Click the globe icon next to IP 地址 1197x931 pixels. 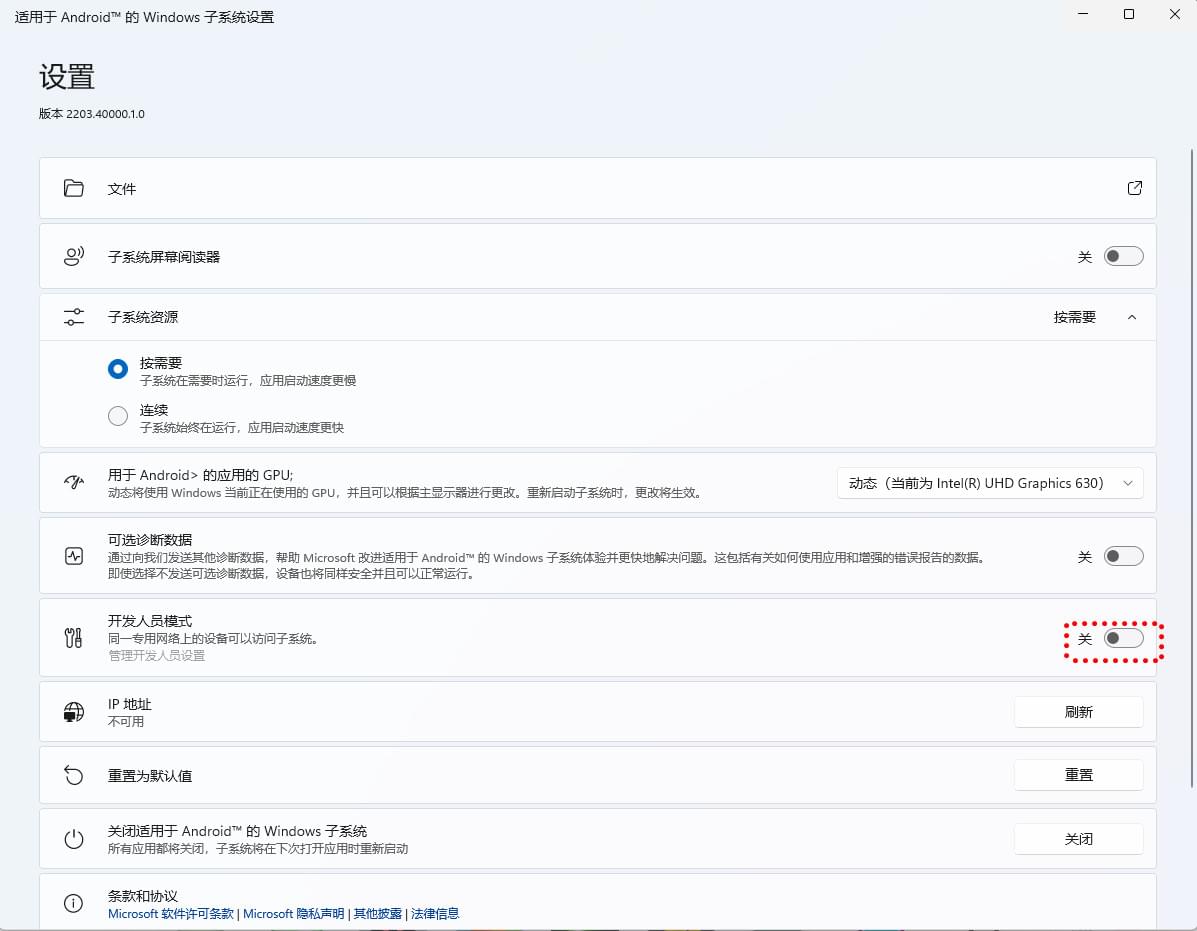click(x=73, y=712)
